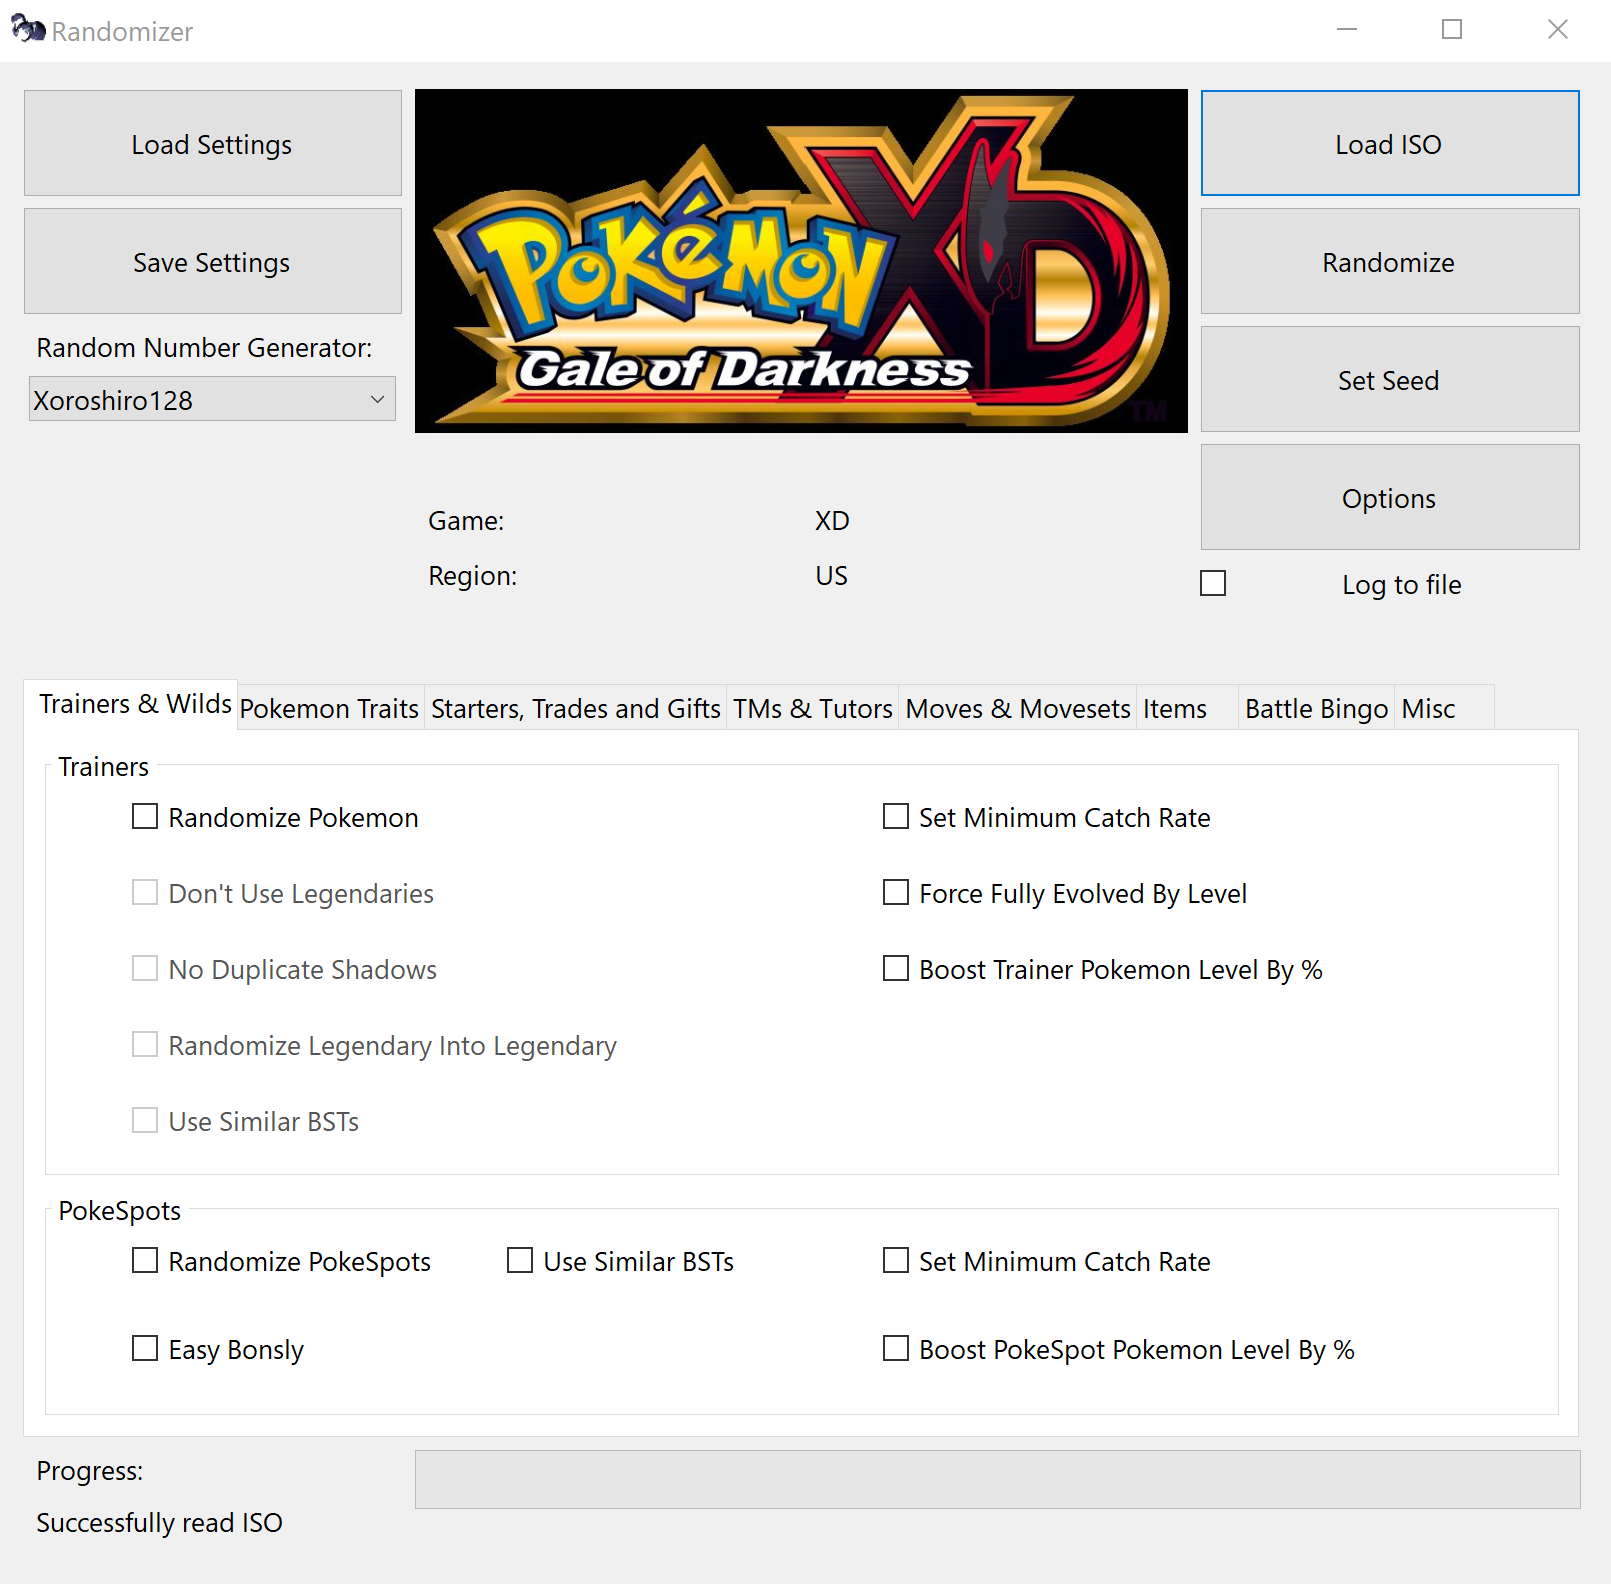Enable Force Fully Evolved By Level
The image size is (1611, 1584).
(895, 893)
